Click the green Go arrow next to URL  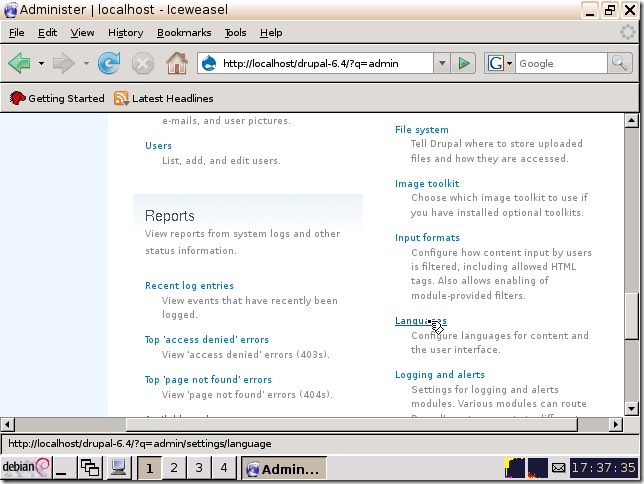[x=464, y=63]
